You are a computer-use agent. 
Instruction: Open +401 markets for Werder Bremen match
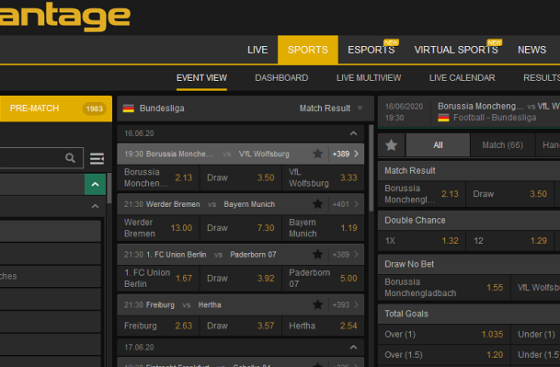tap(346, 204)
